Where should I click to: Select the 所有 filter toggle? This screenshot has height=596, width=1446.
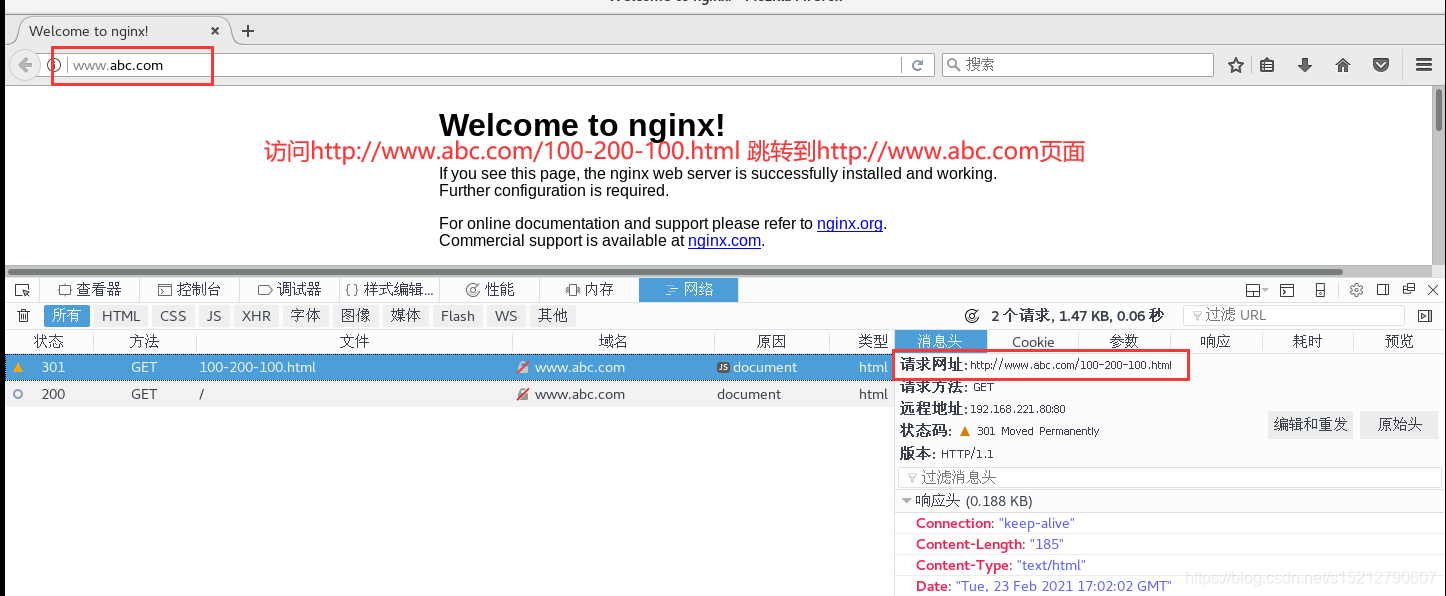(67, 316)
